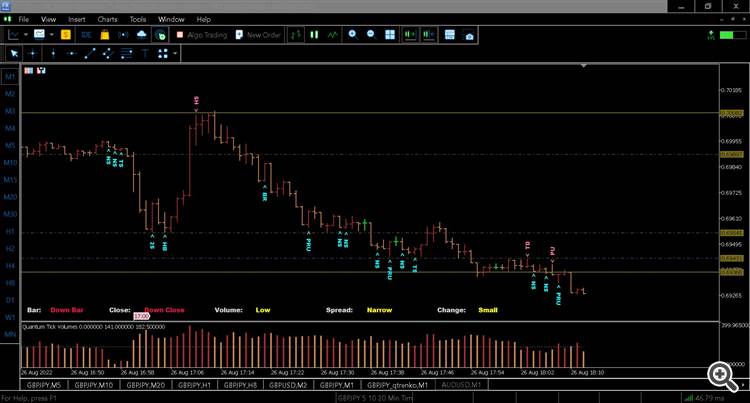Screen dimensions: 750x403
Task: Select the M1 timeframe
Action: (10, 76)
